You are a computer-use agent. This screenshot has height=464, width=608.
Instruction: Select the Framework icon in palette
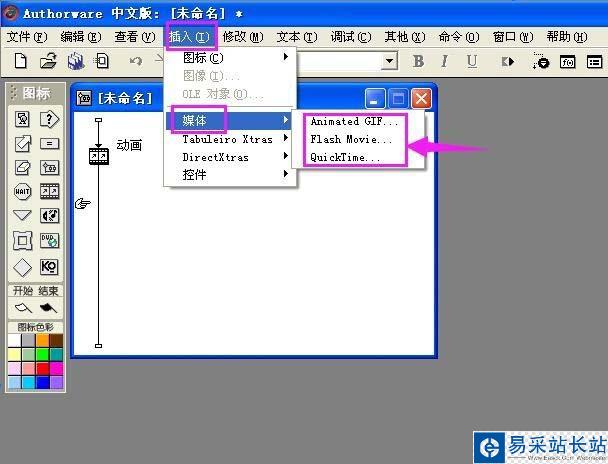[22, 240]
